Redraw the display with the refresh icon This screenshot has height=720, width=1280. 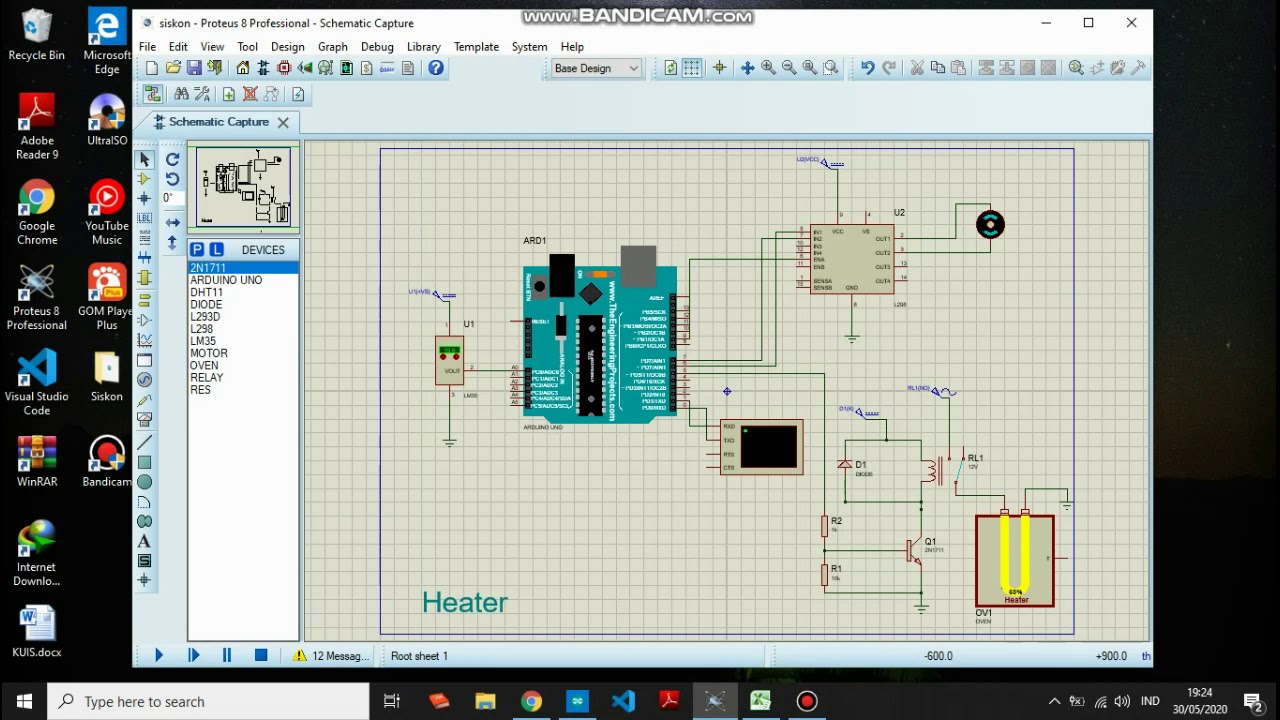pos(670,68)
